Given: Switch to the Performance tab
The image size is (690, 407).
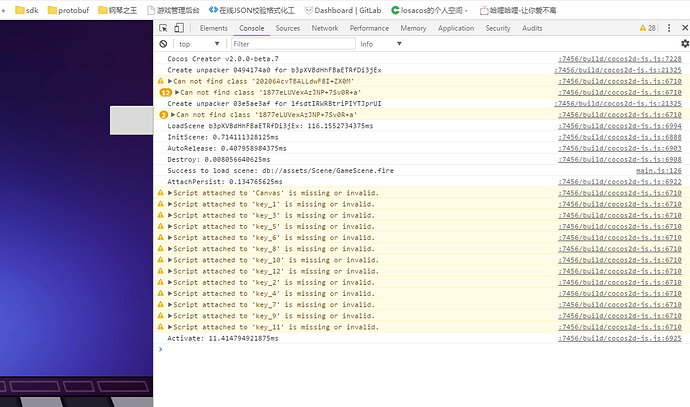Looking at the screenshot, I should point(369,28).
